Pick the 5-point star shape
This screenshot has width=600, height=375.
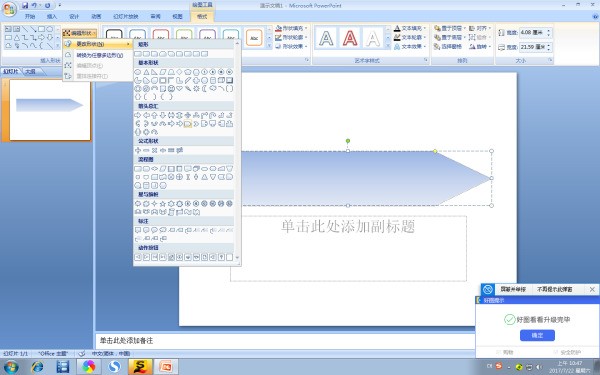[163, 204]
